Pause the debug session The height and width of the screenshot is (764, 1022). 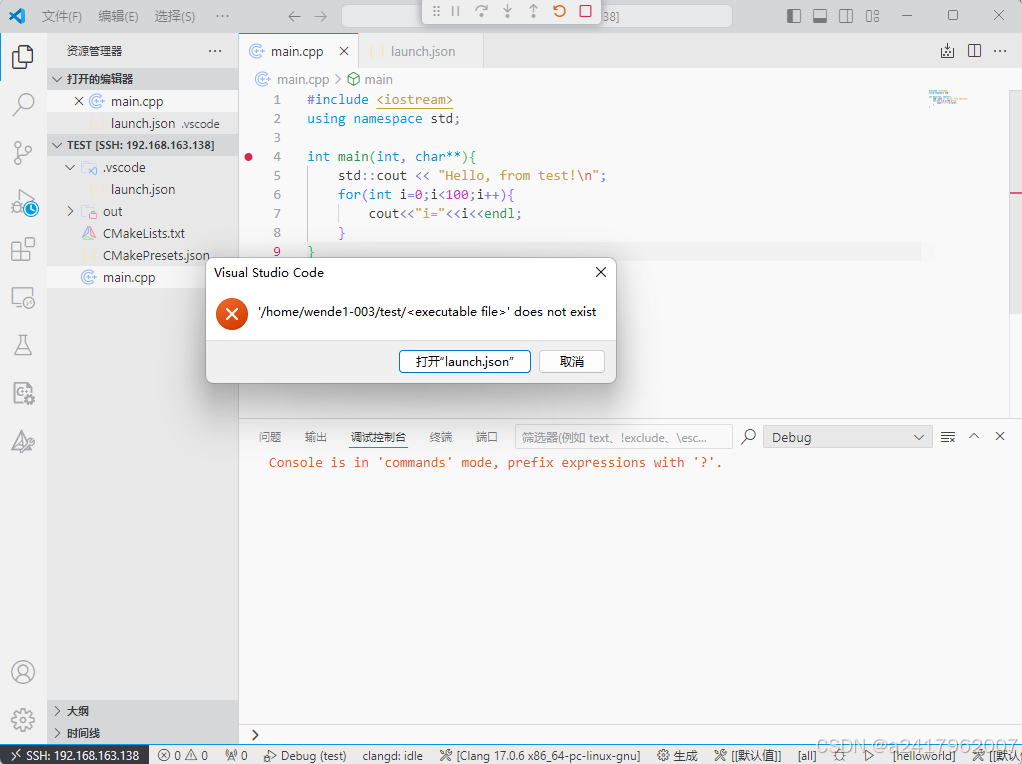pyautogui.click(x=456, y=11)
